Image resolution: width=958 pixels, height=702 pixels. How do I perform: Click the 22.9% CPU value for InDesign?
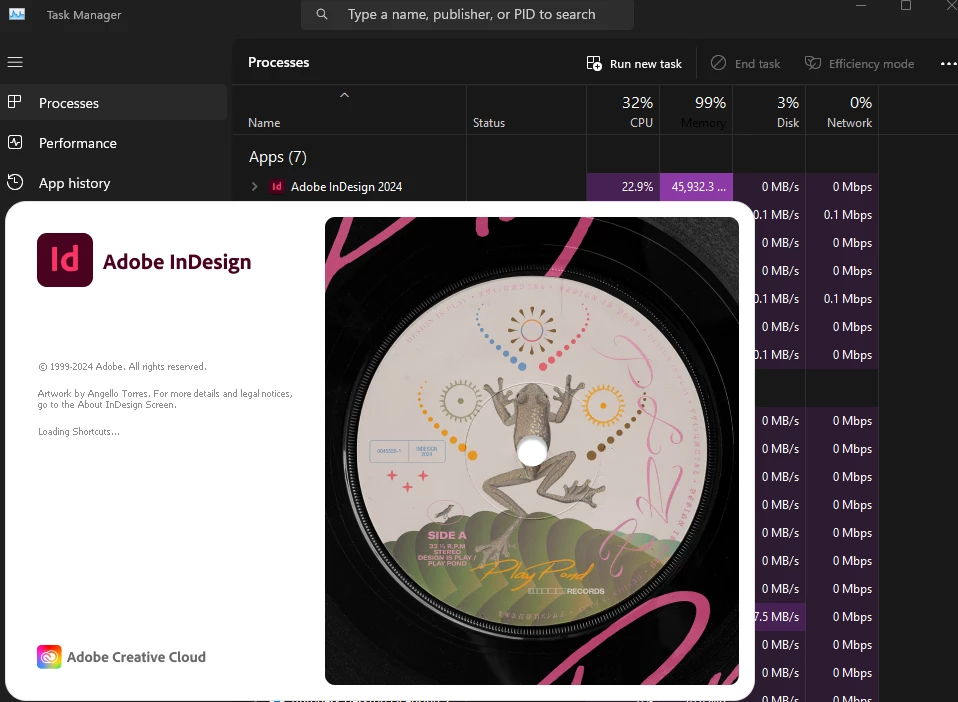click(x=623, y=187)
